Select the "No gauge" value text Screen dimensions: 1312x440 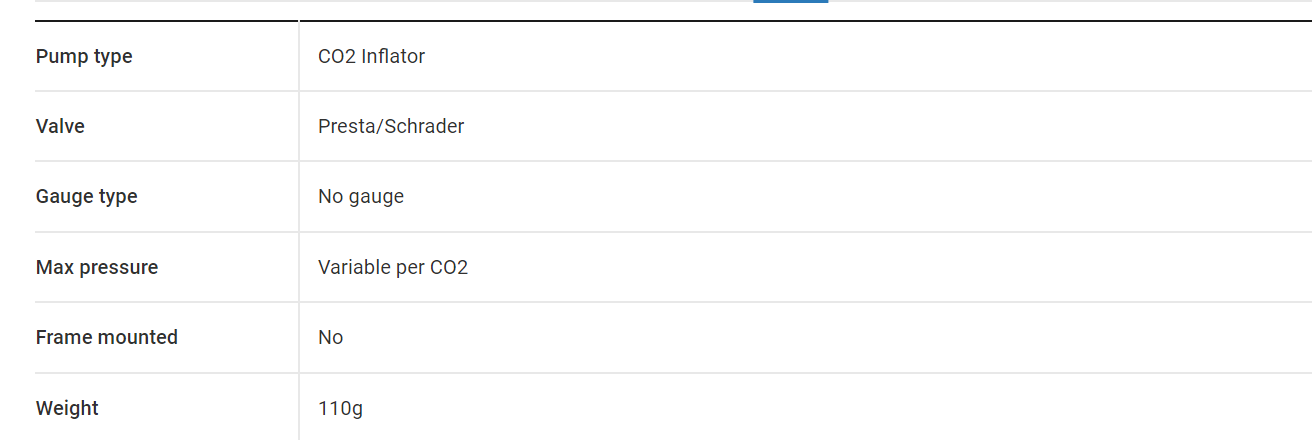point(361,197)
